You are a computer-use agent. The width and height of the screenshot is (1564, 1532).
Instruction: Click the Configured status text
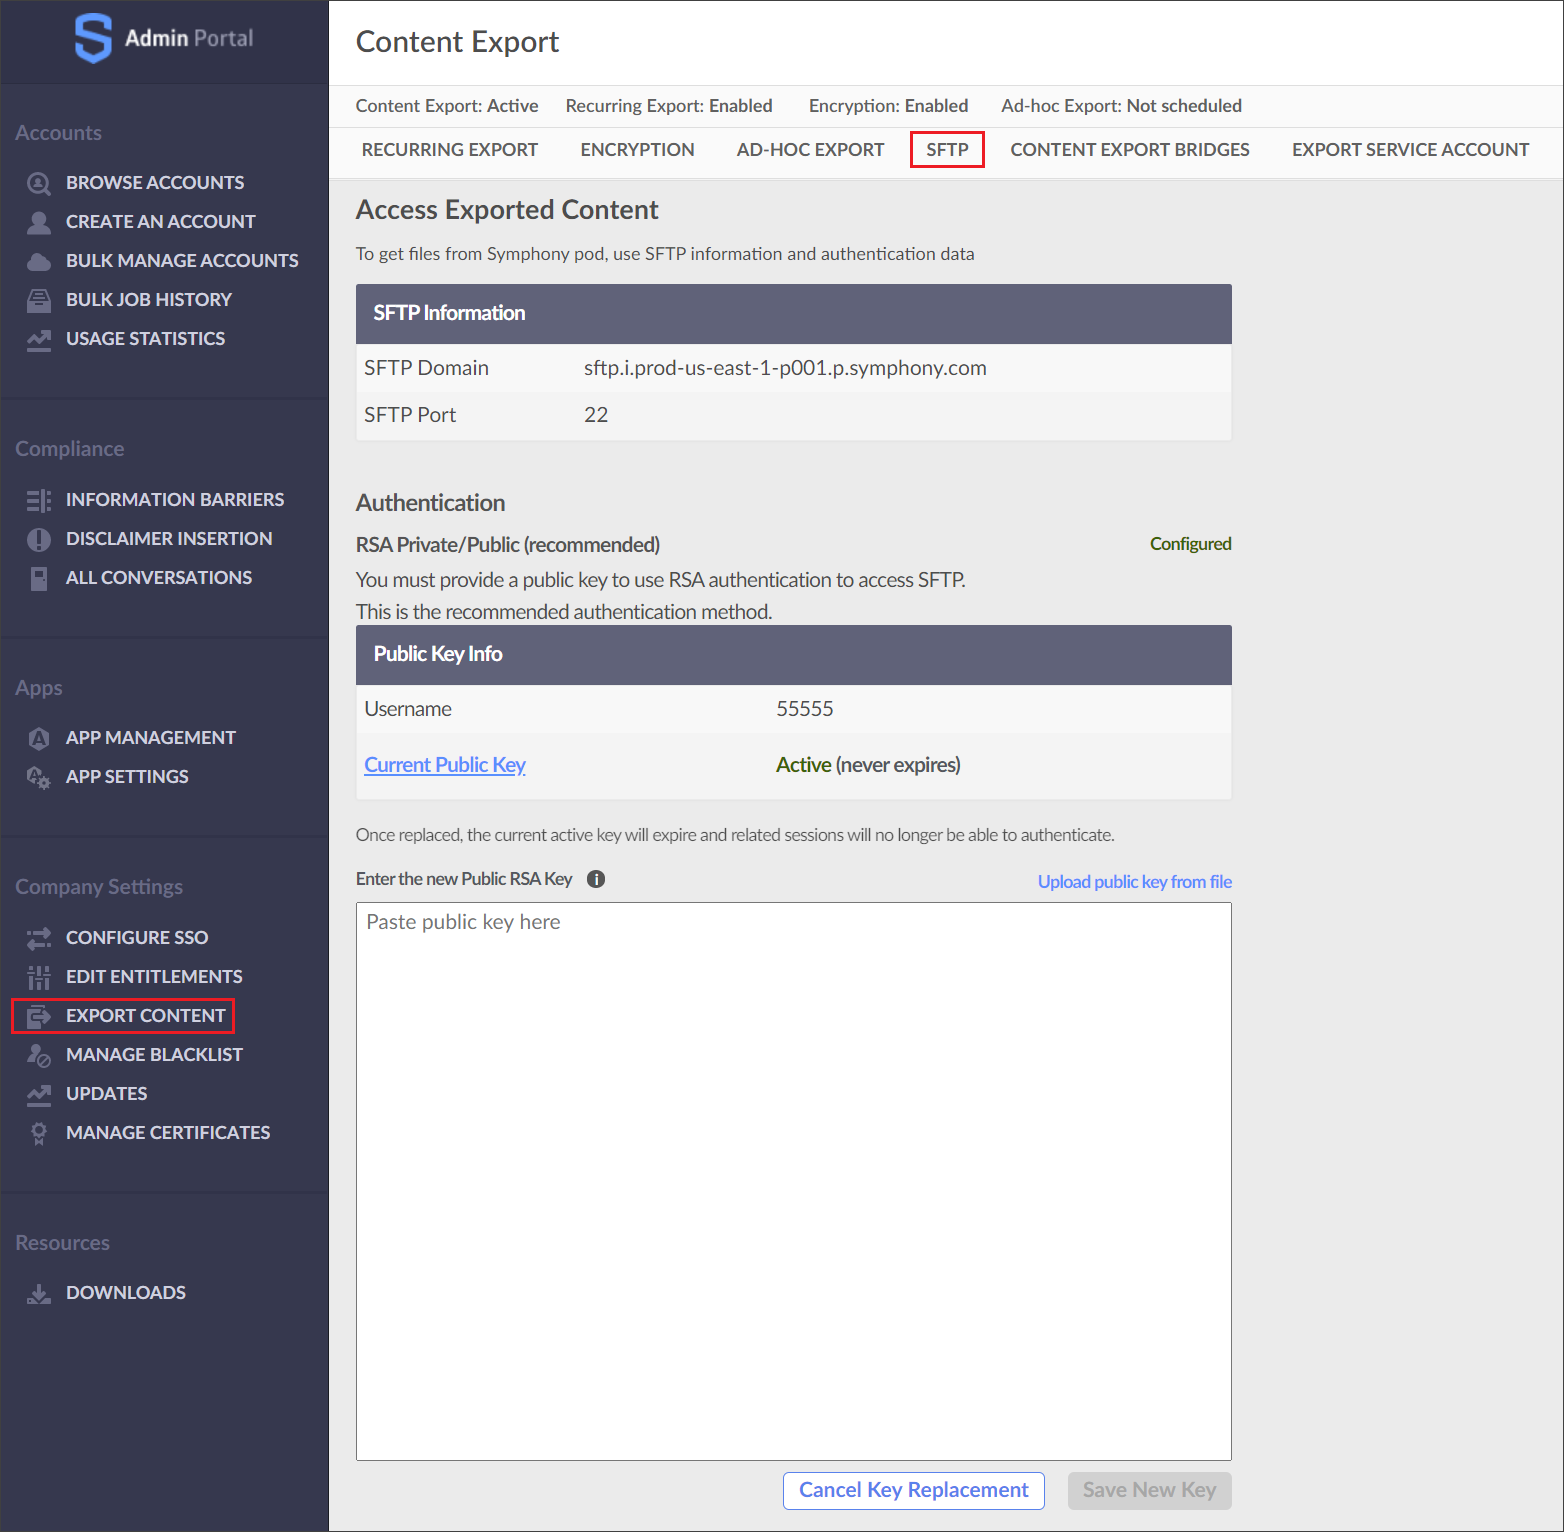[x=1191, y=544]
